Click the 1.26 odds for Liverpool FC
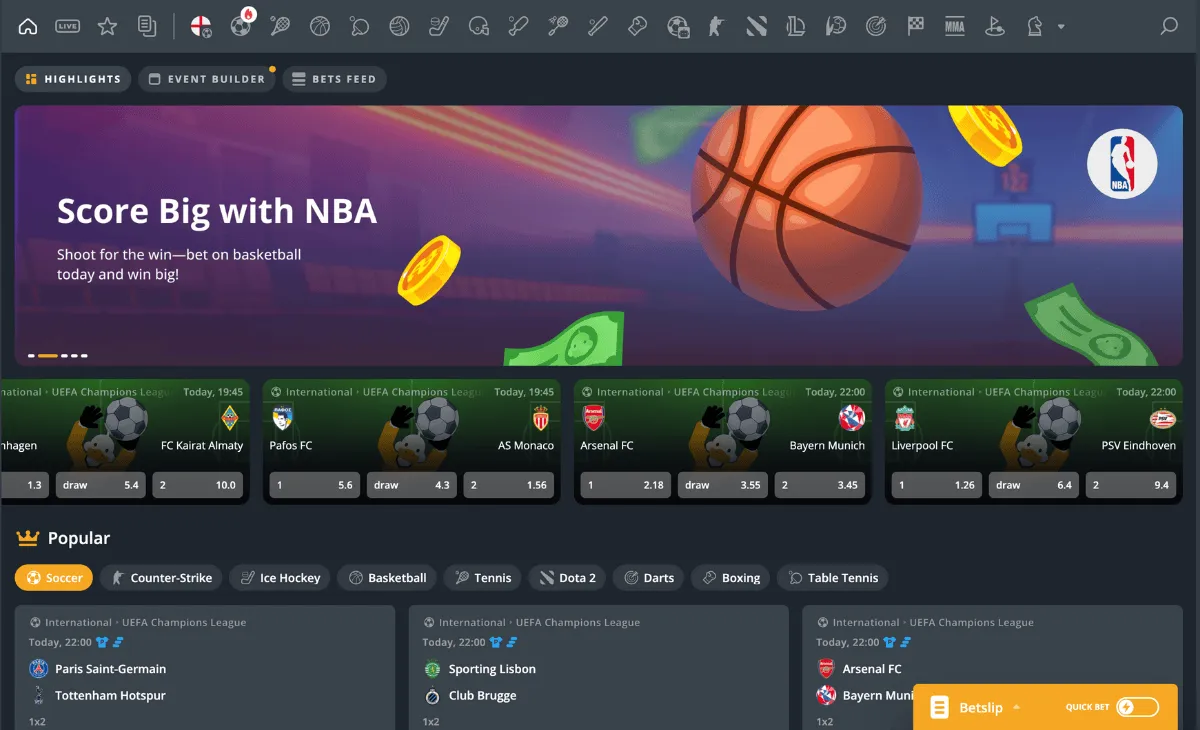Viewport: 1200px width, 730px height. coord(935,485)
